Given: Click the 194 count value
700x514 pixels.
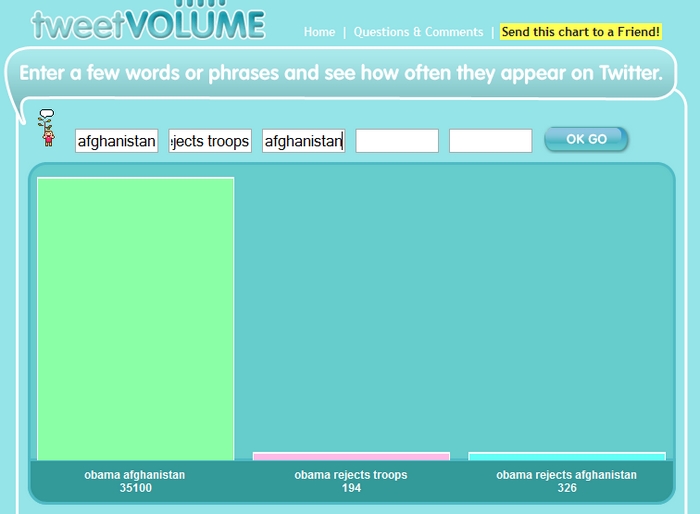Looking at the screenshot, I should 351,488.
